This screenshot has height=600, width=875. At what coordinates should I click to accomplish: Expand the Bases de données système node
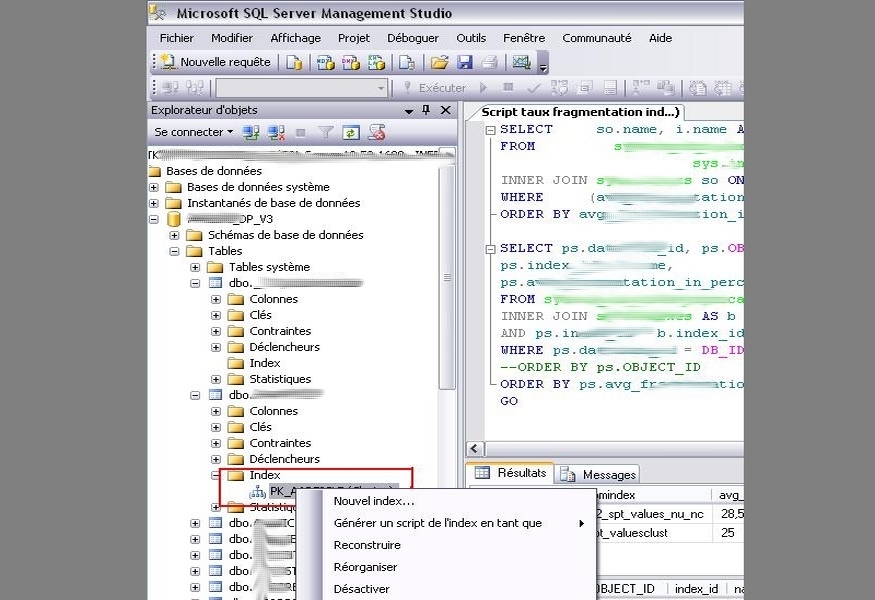tap(153, 187)
